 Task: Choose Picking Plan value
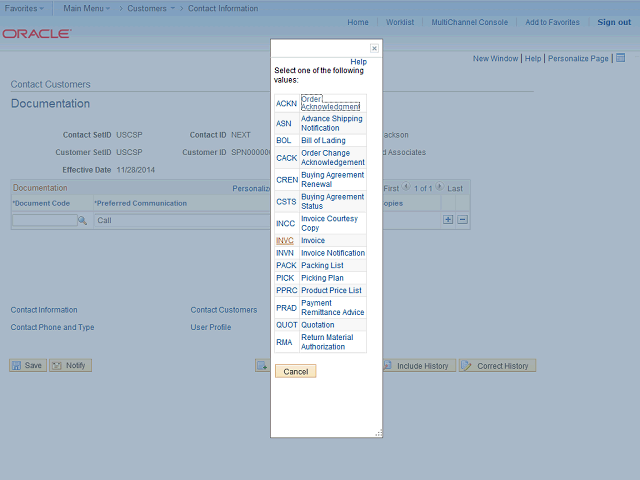pyautogui.click(x=322, y=278)
